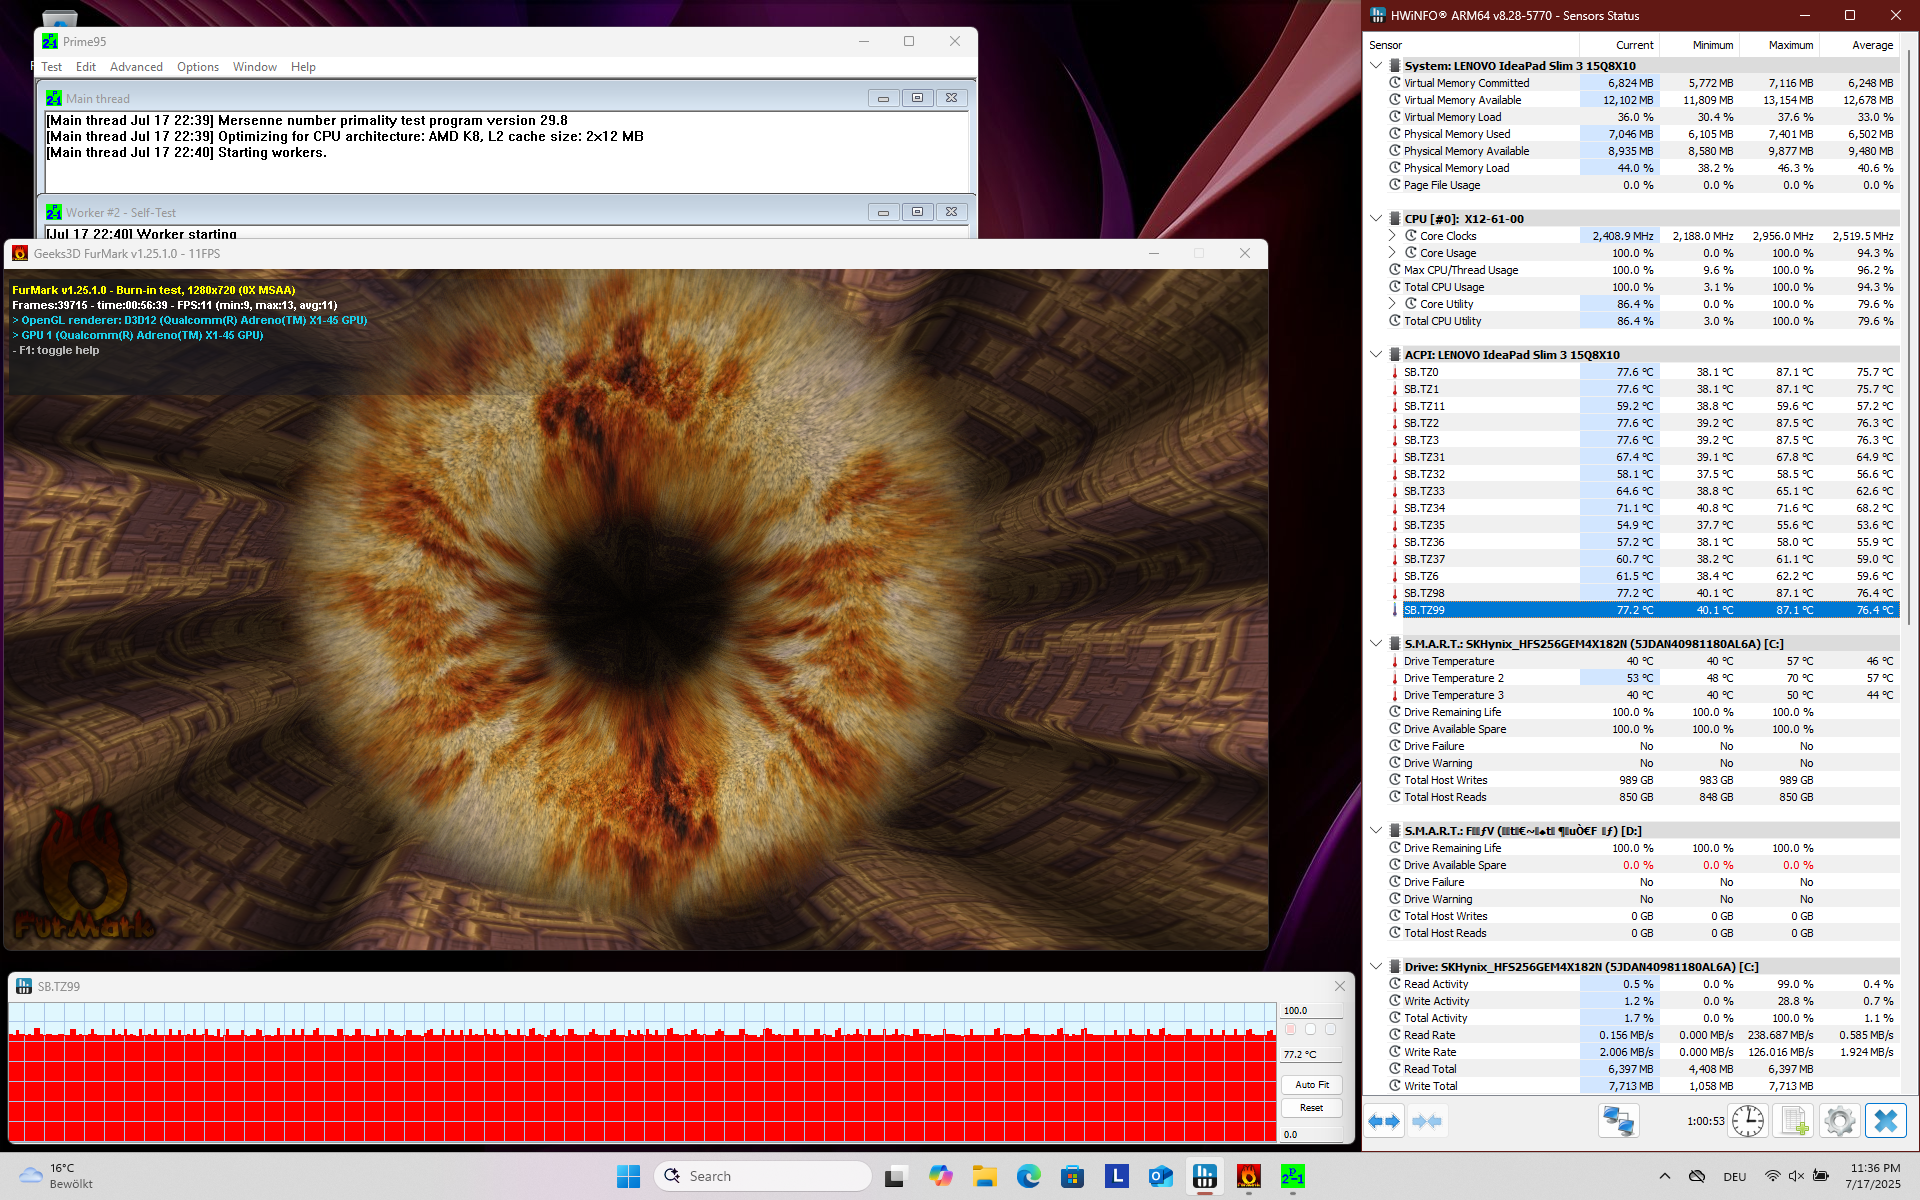Viewport: 1920px width, 1200px height.
Task: Click the red graph color swatch
Action: pos(1291,1029)
